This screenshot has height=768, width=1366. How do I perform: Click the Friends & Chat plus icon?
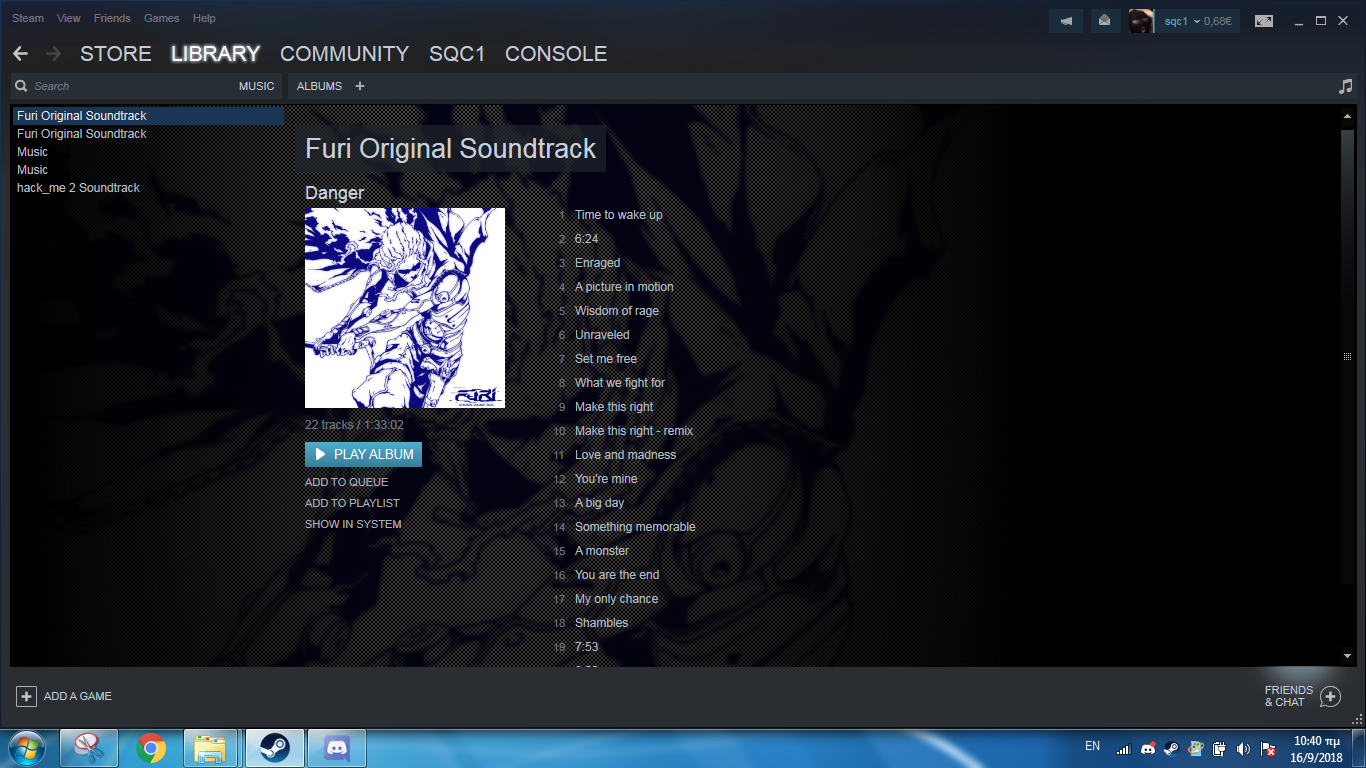(x=1330, y=696)
